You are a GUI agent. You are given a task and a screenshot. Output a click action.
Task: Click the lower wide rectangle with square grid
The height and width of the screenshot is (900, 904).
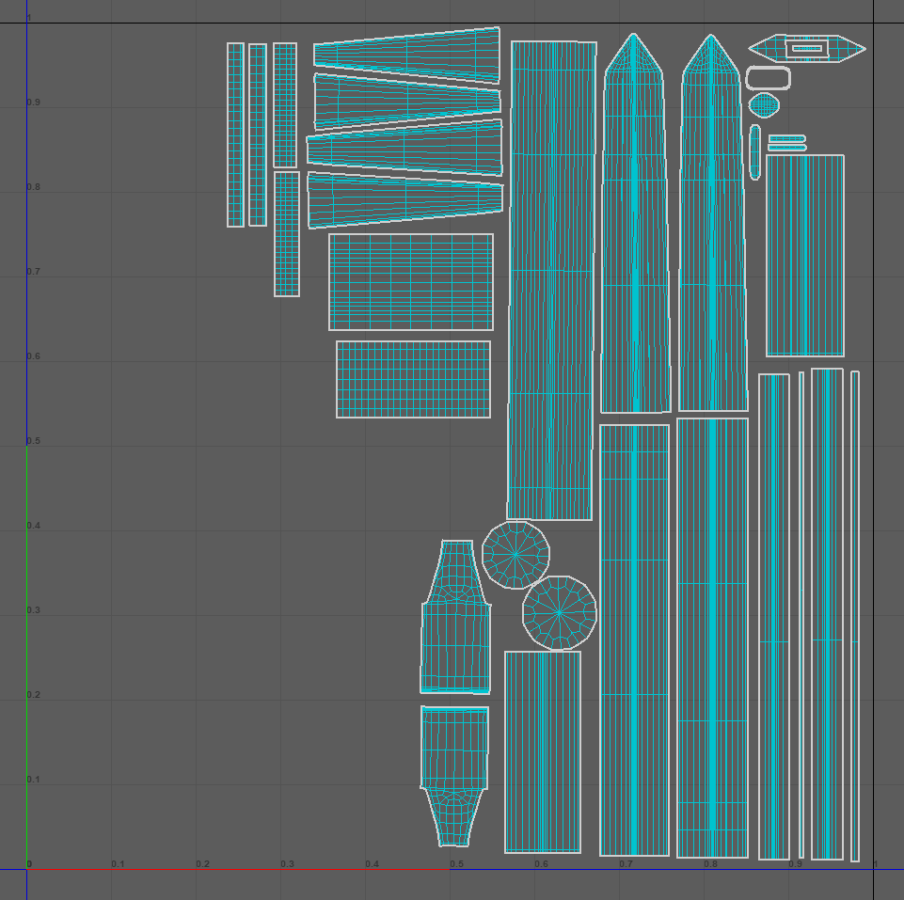[413, 379]
